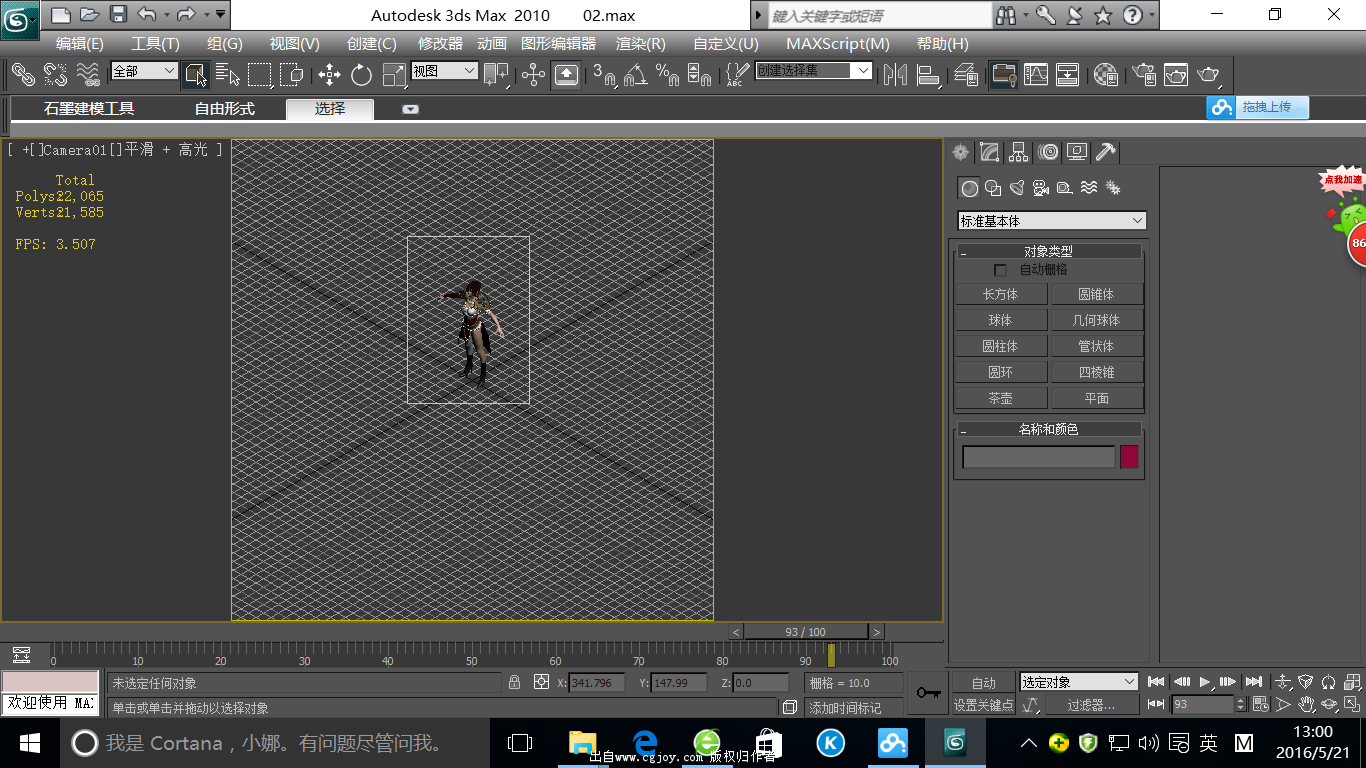Toggle the Graphite Modeling Tools ribbon icon
The height and width of the screenshot is (768, 1366).
coord(1003,74)
